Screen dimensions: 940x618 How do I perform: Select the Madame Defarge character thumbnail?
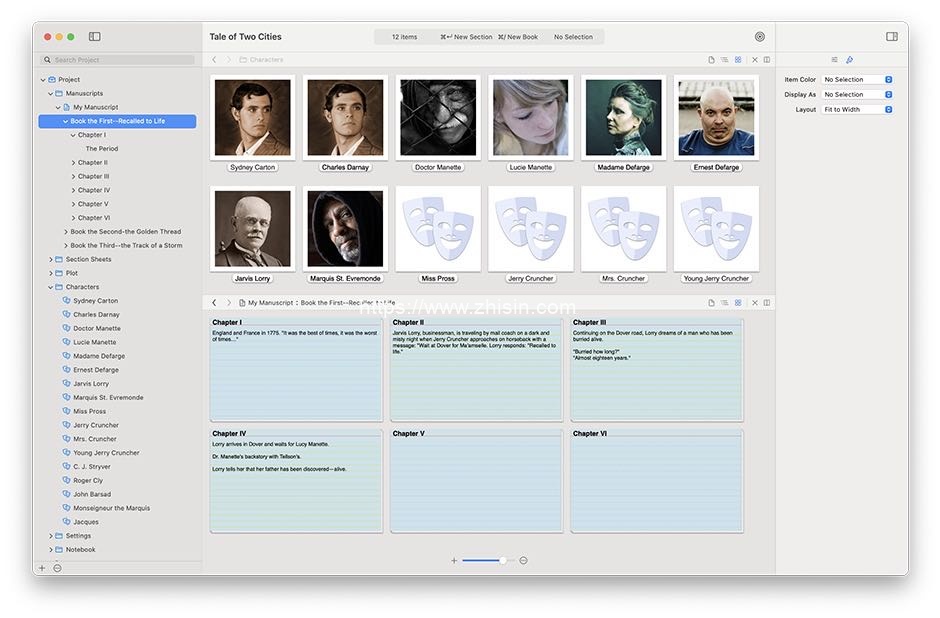[x=623, y=118]
